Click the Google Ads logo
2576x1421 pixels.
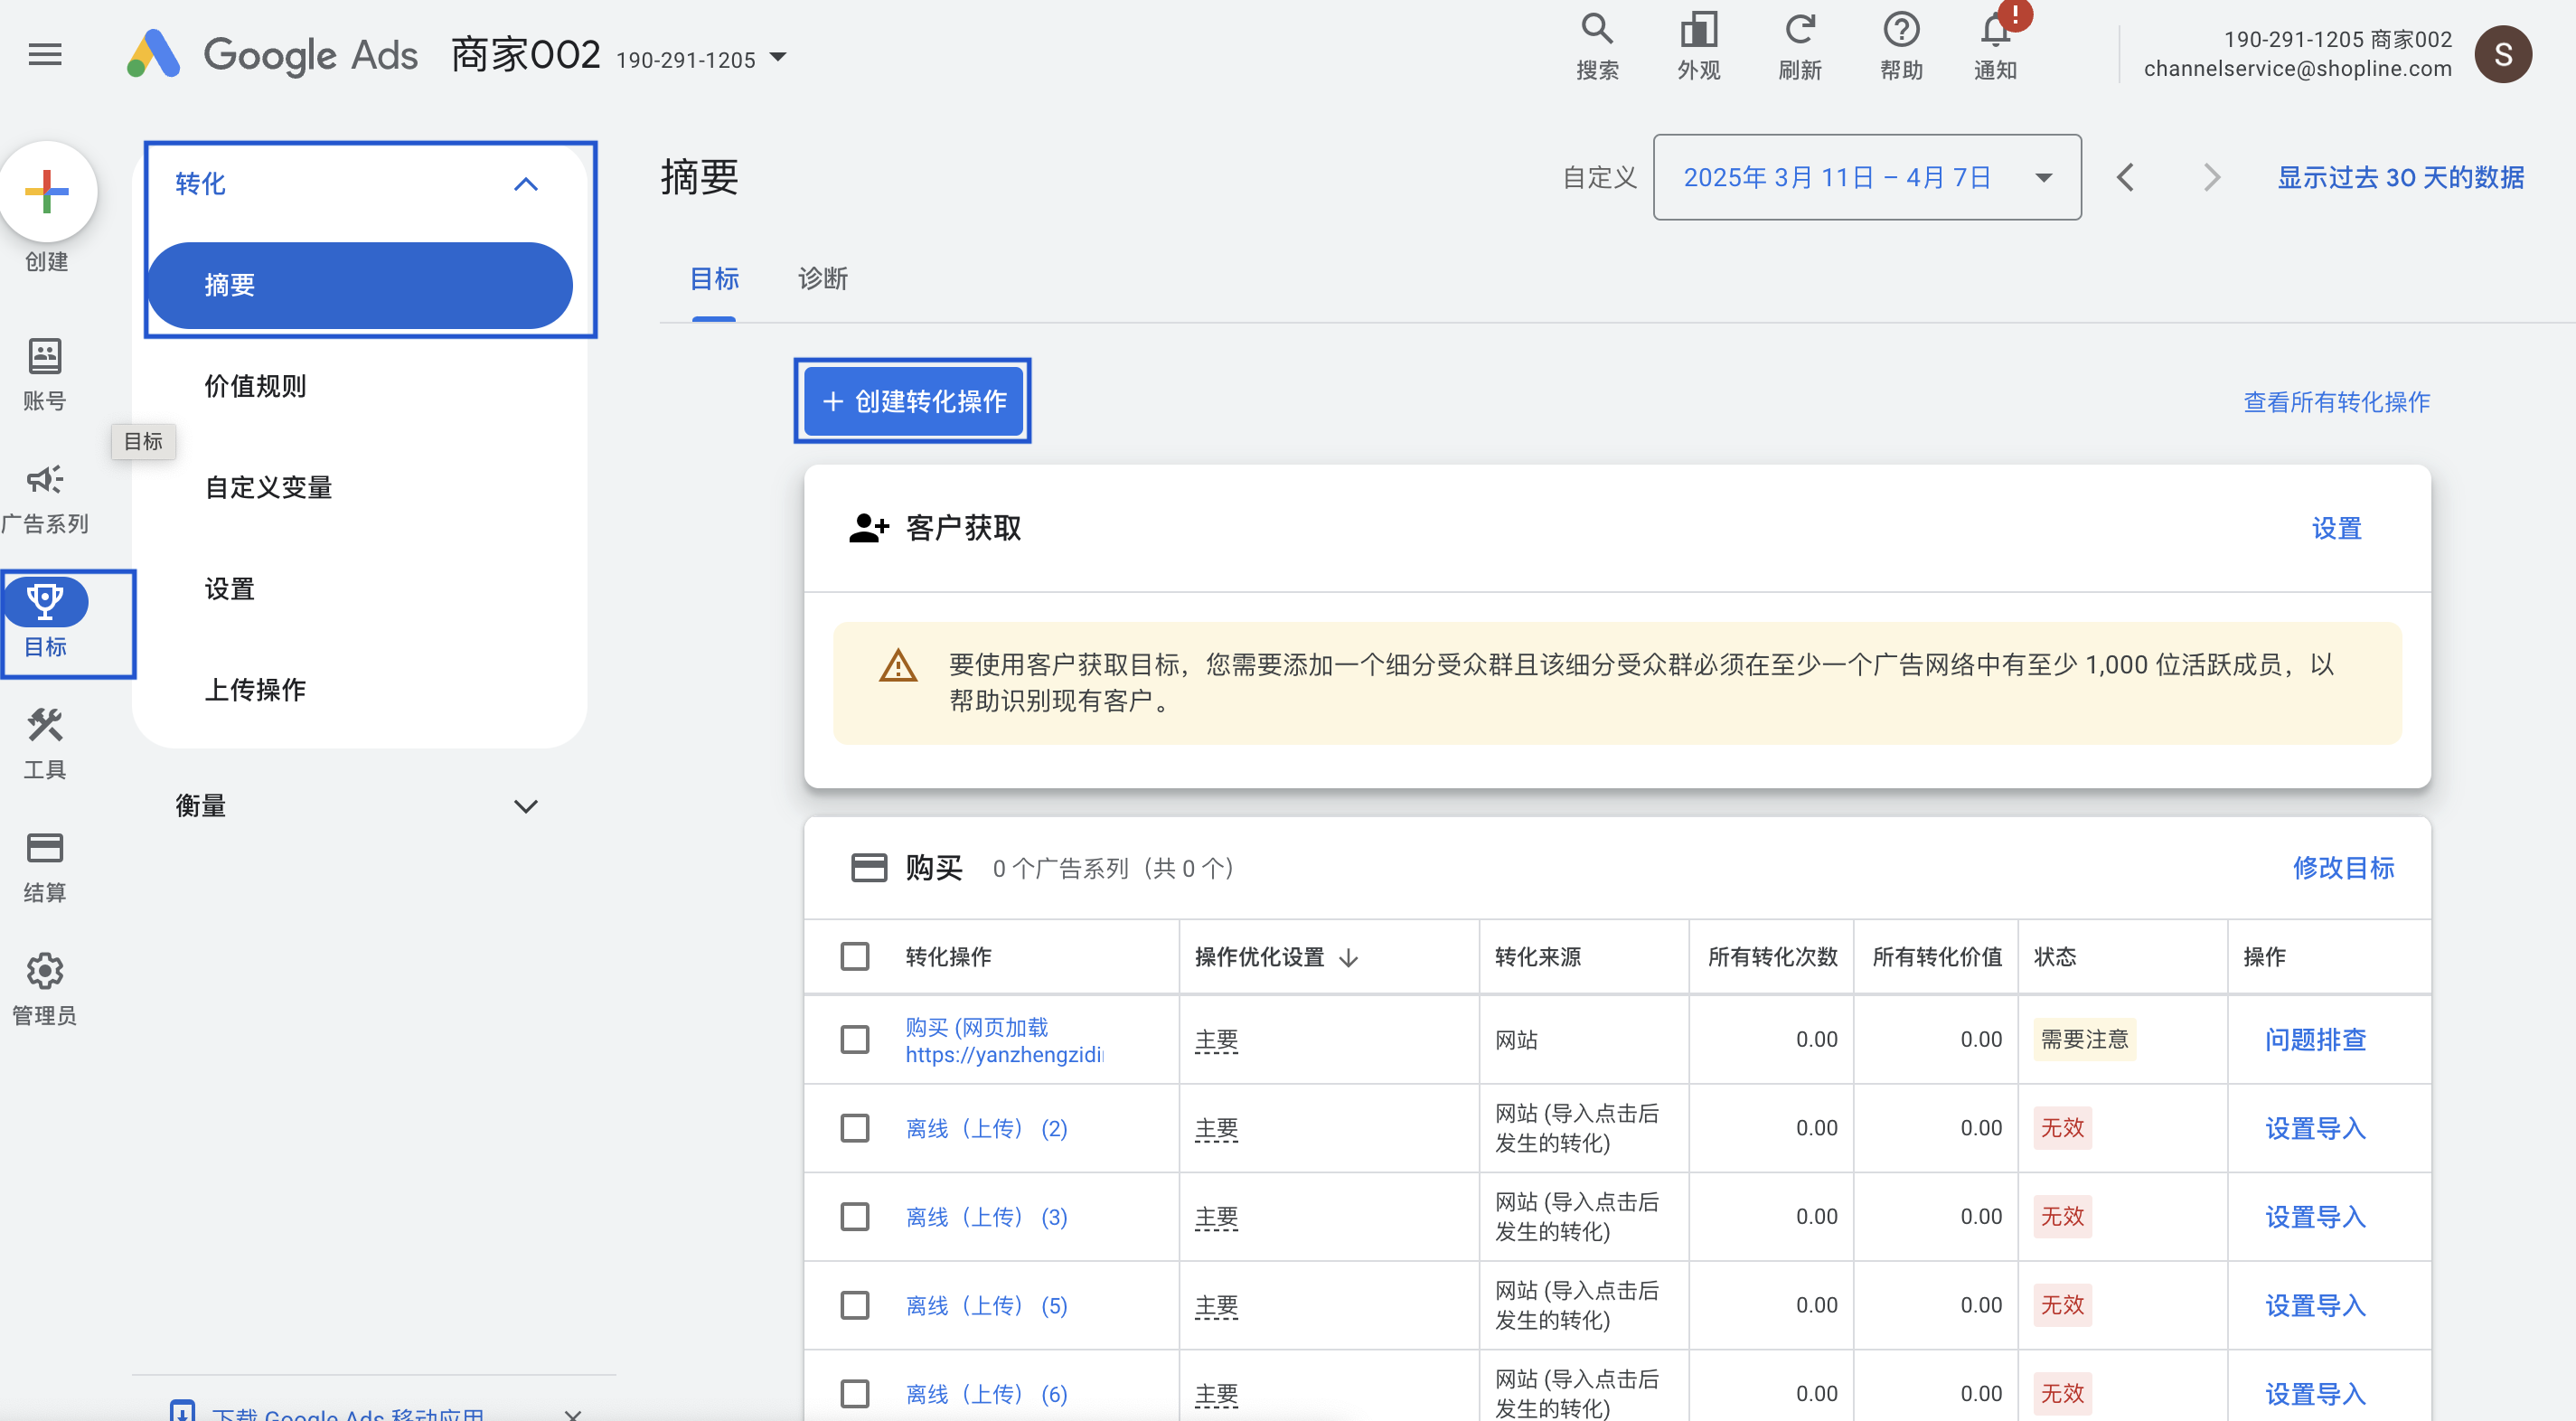pos(272,54)
